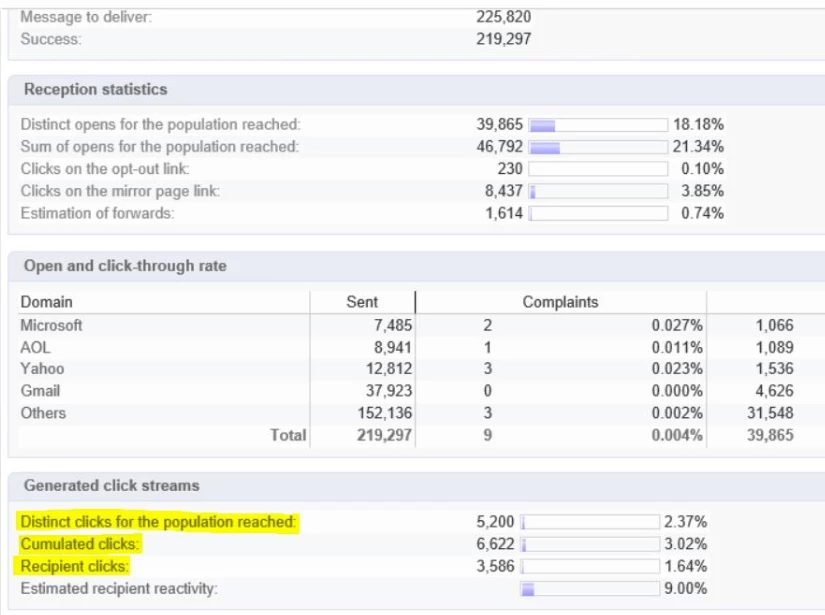Select the 46,792 sum of opens value
The image size is (825, 615).
click(499, 146)
